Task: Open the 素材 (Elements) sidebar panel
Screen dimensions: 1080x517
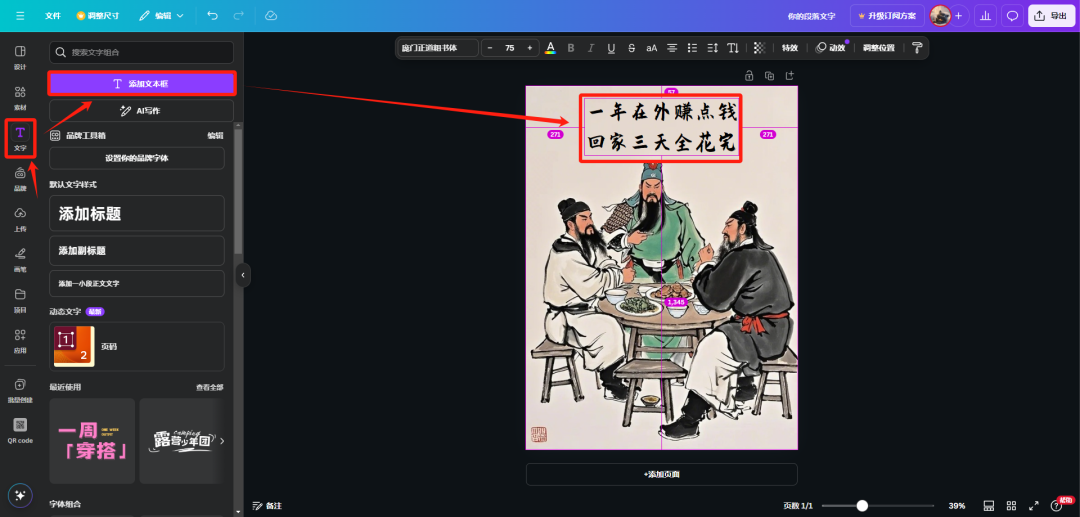Action: tap(20, 97)
